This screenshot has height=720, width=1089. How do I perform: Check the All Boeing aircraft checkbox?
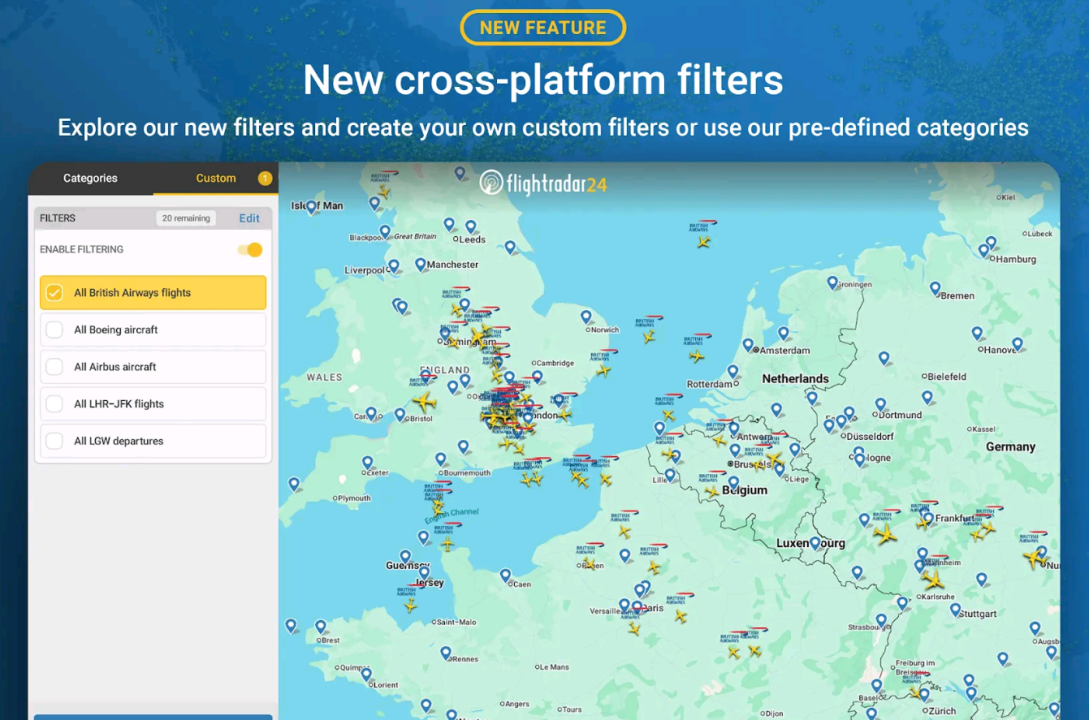click(54, 330)
